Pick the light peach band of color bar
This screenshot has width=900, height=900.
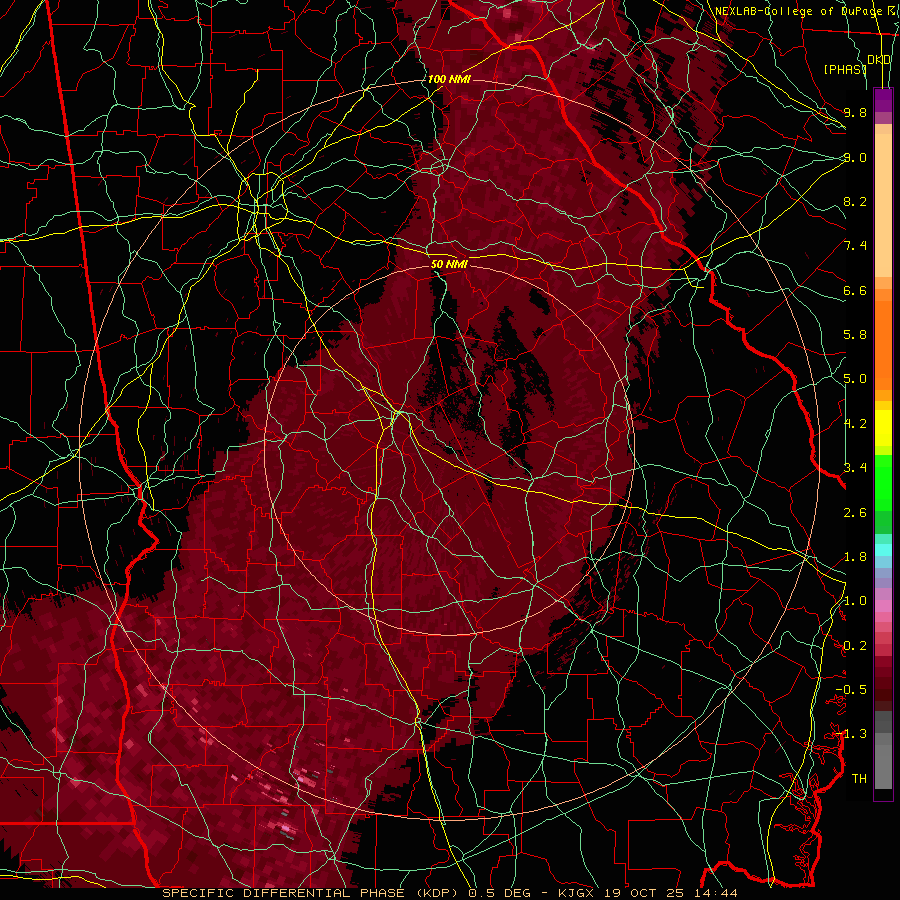(x=883, y=205)
